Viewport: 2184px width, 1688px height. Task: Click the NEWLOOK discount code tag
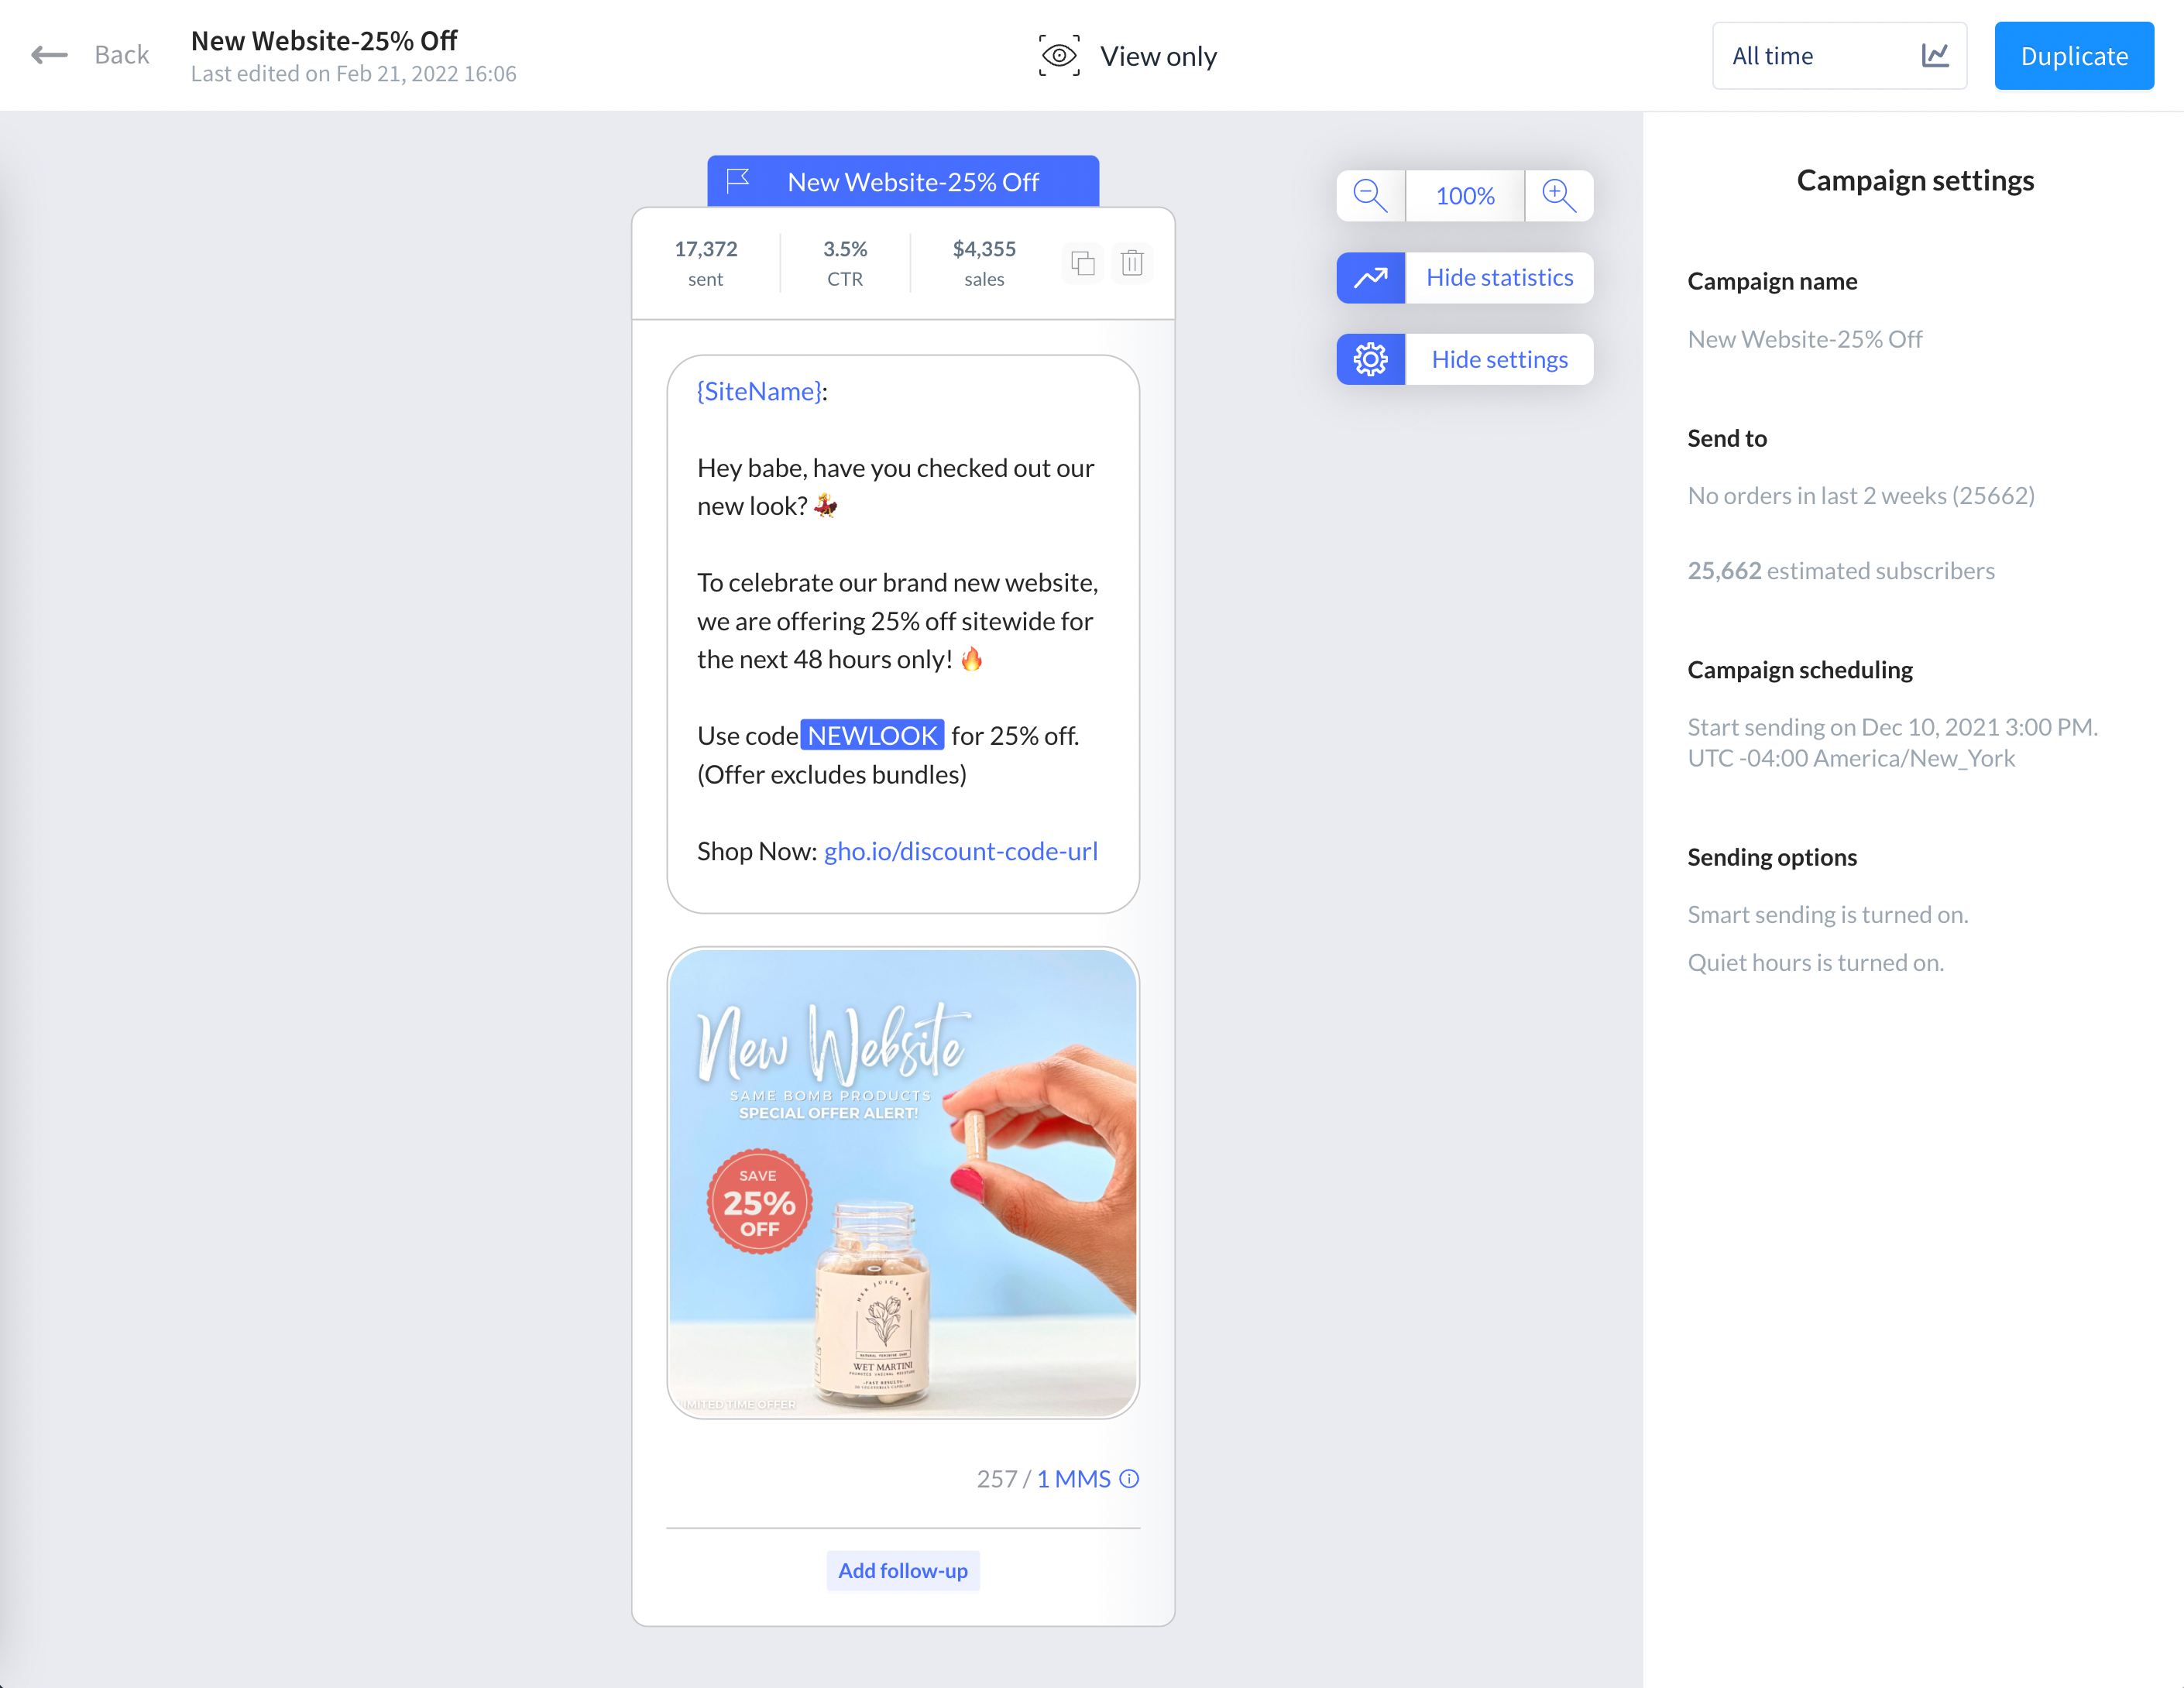pyautogui.click(x=872, y=736)
